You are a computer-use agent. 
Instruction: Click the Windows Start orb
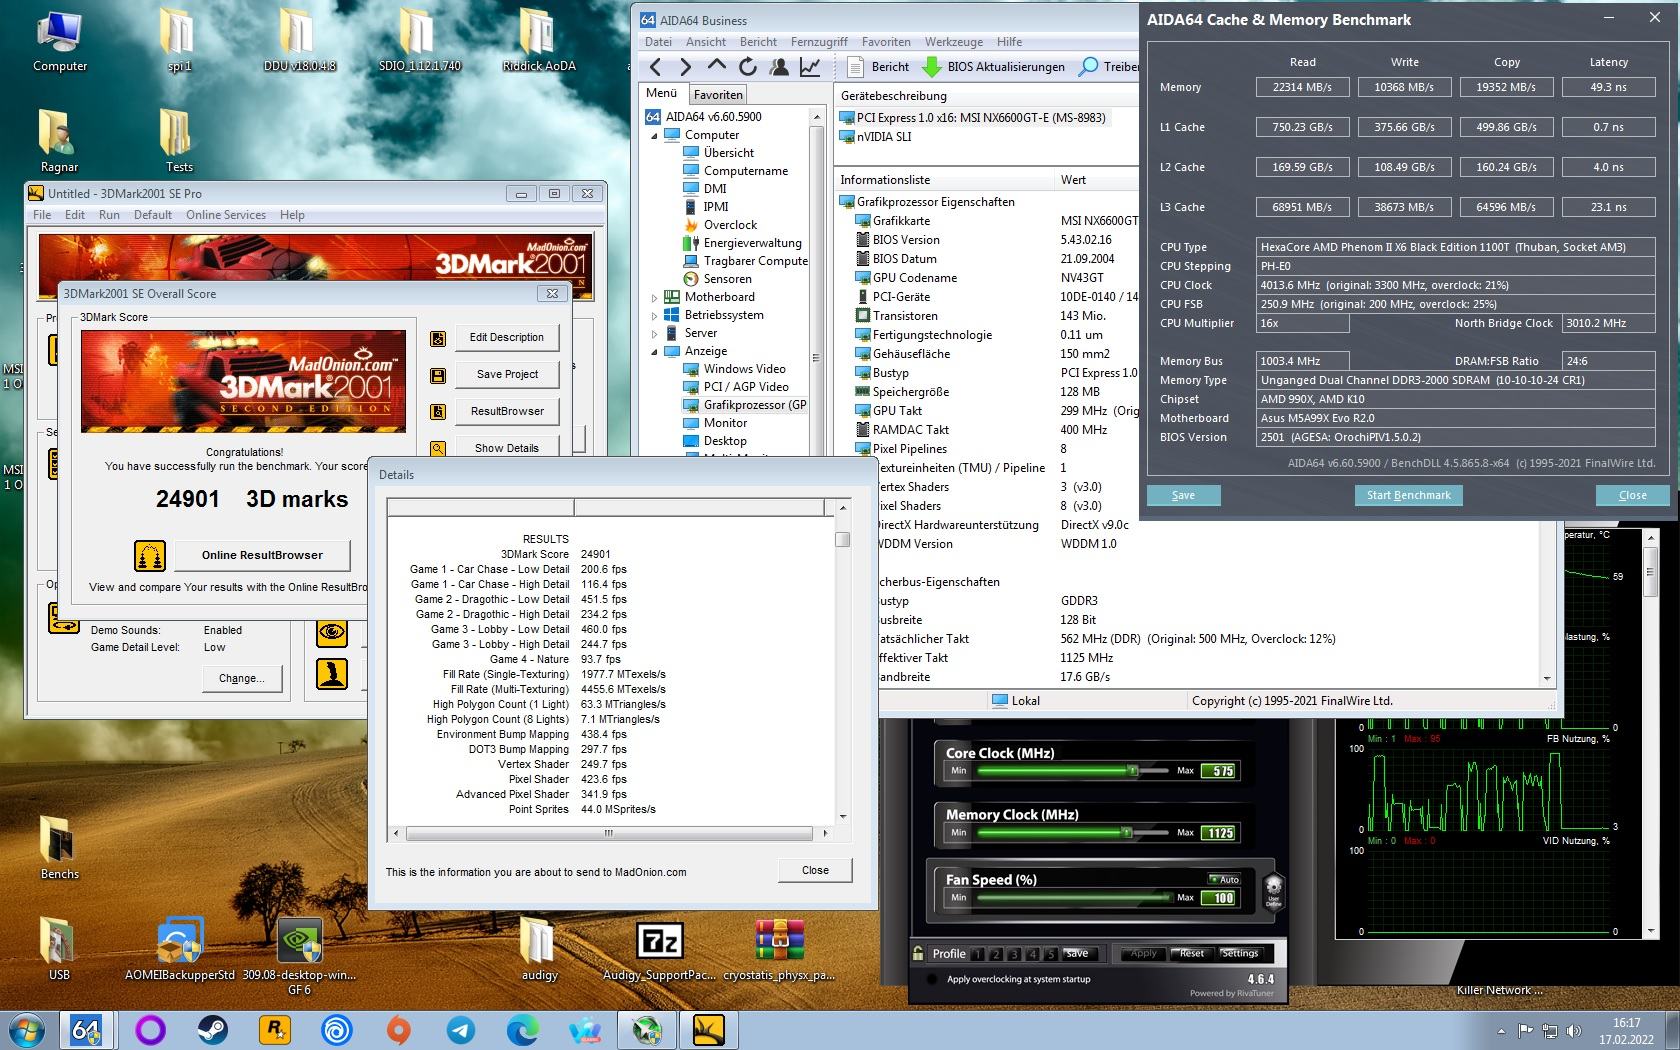point(26,1029)
